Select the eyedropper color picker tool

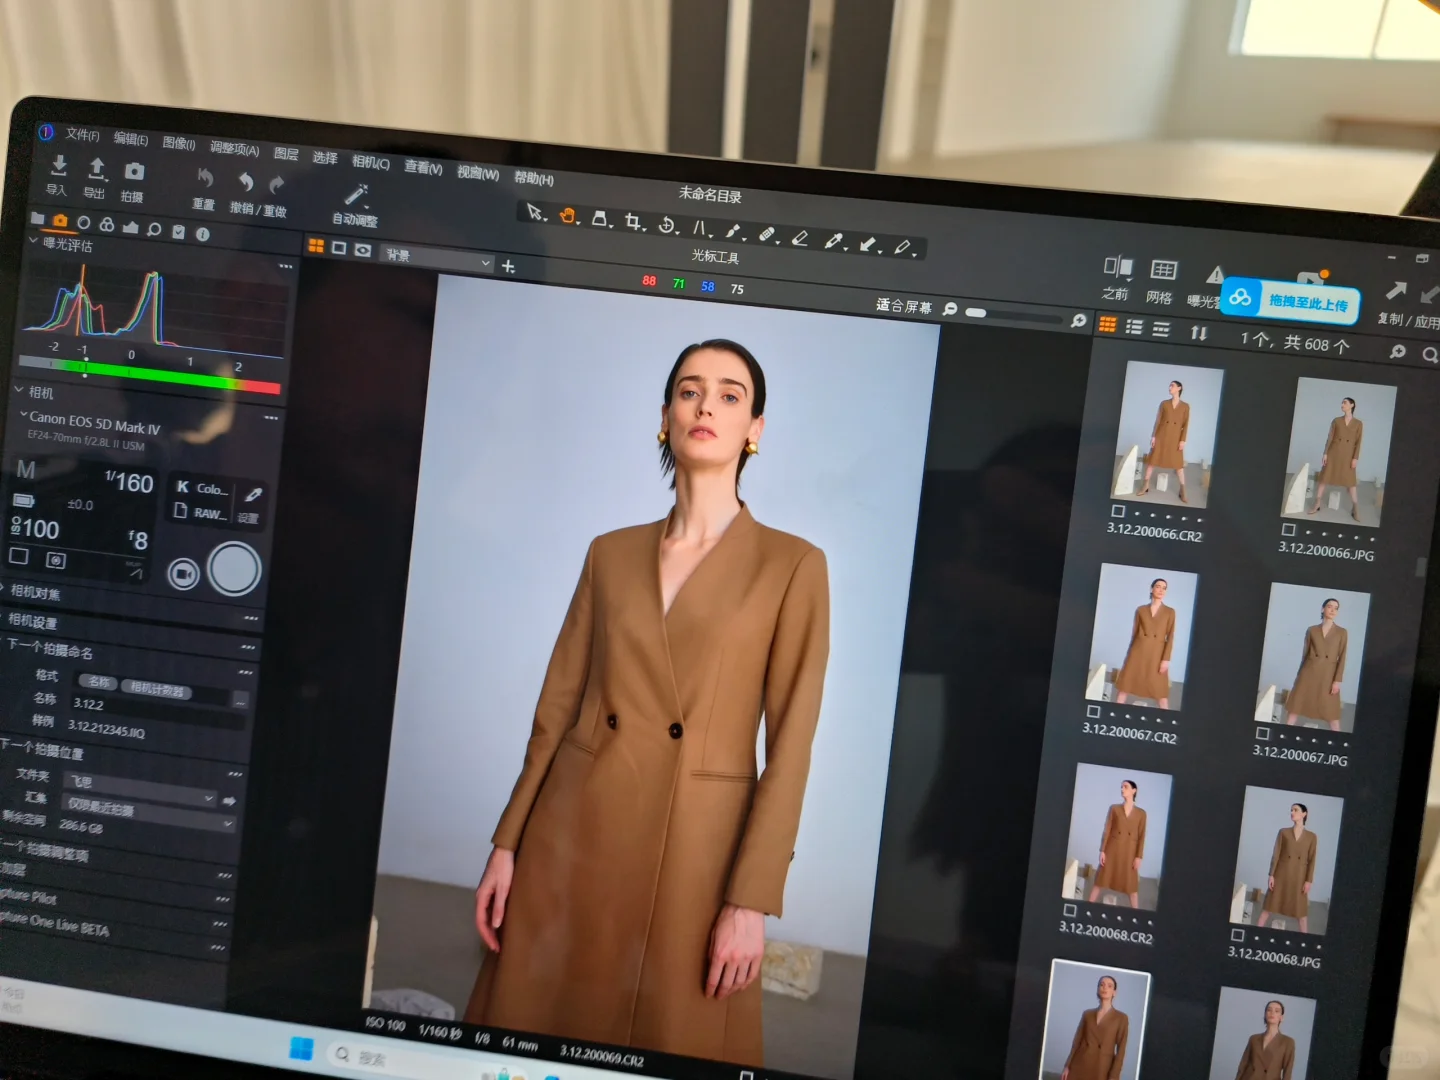(x=833, y=240)
